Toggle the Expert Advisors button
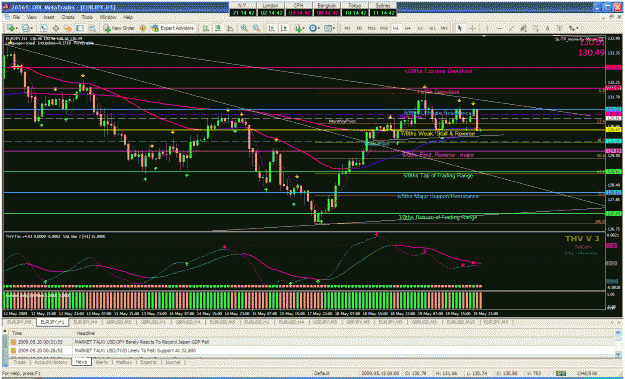 (173, 28)
